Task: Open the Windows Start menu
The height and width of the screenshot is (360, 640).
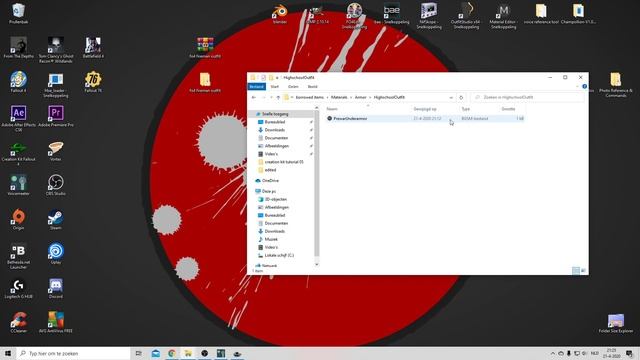Action: tap(8, 353)
